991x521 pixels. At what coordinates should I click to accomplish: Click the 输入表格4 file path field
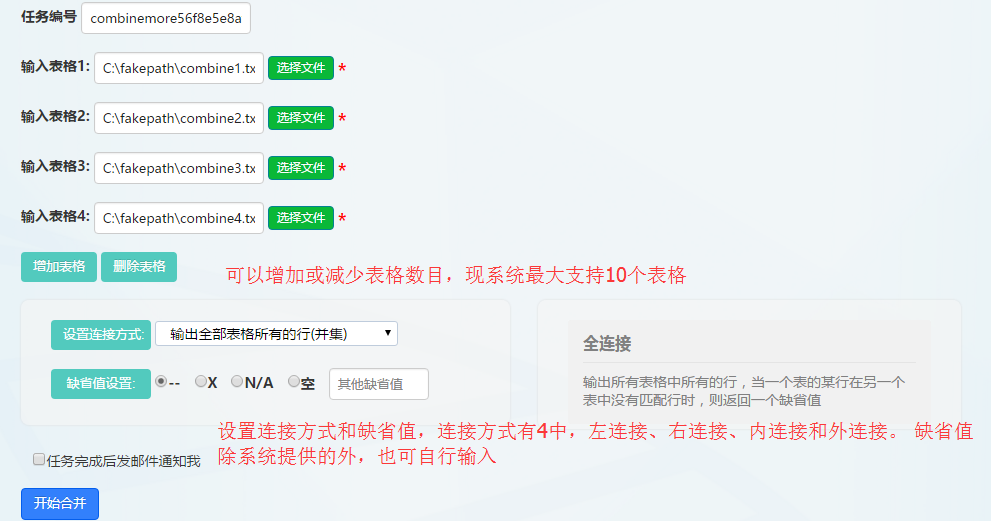click(x=179, y=218)
